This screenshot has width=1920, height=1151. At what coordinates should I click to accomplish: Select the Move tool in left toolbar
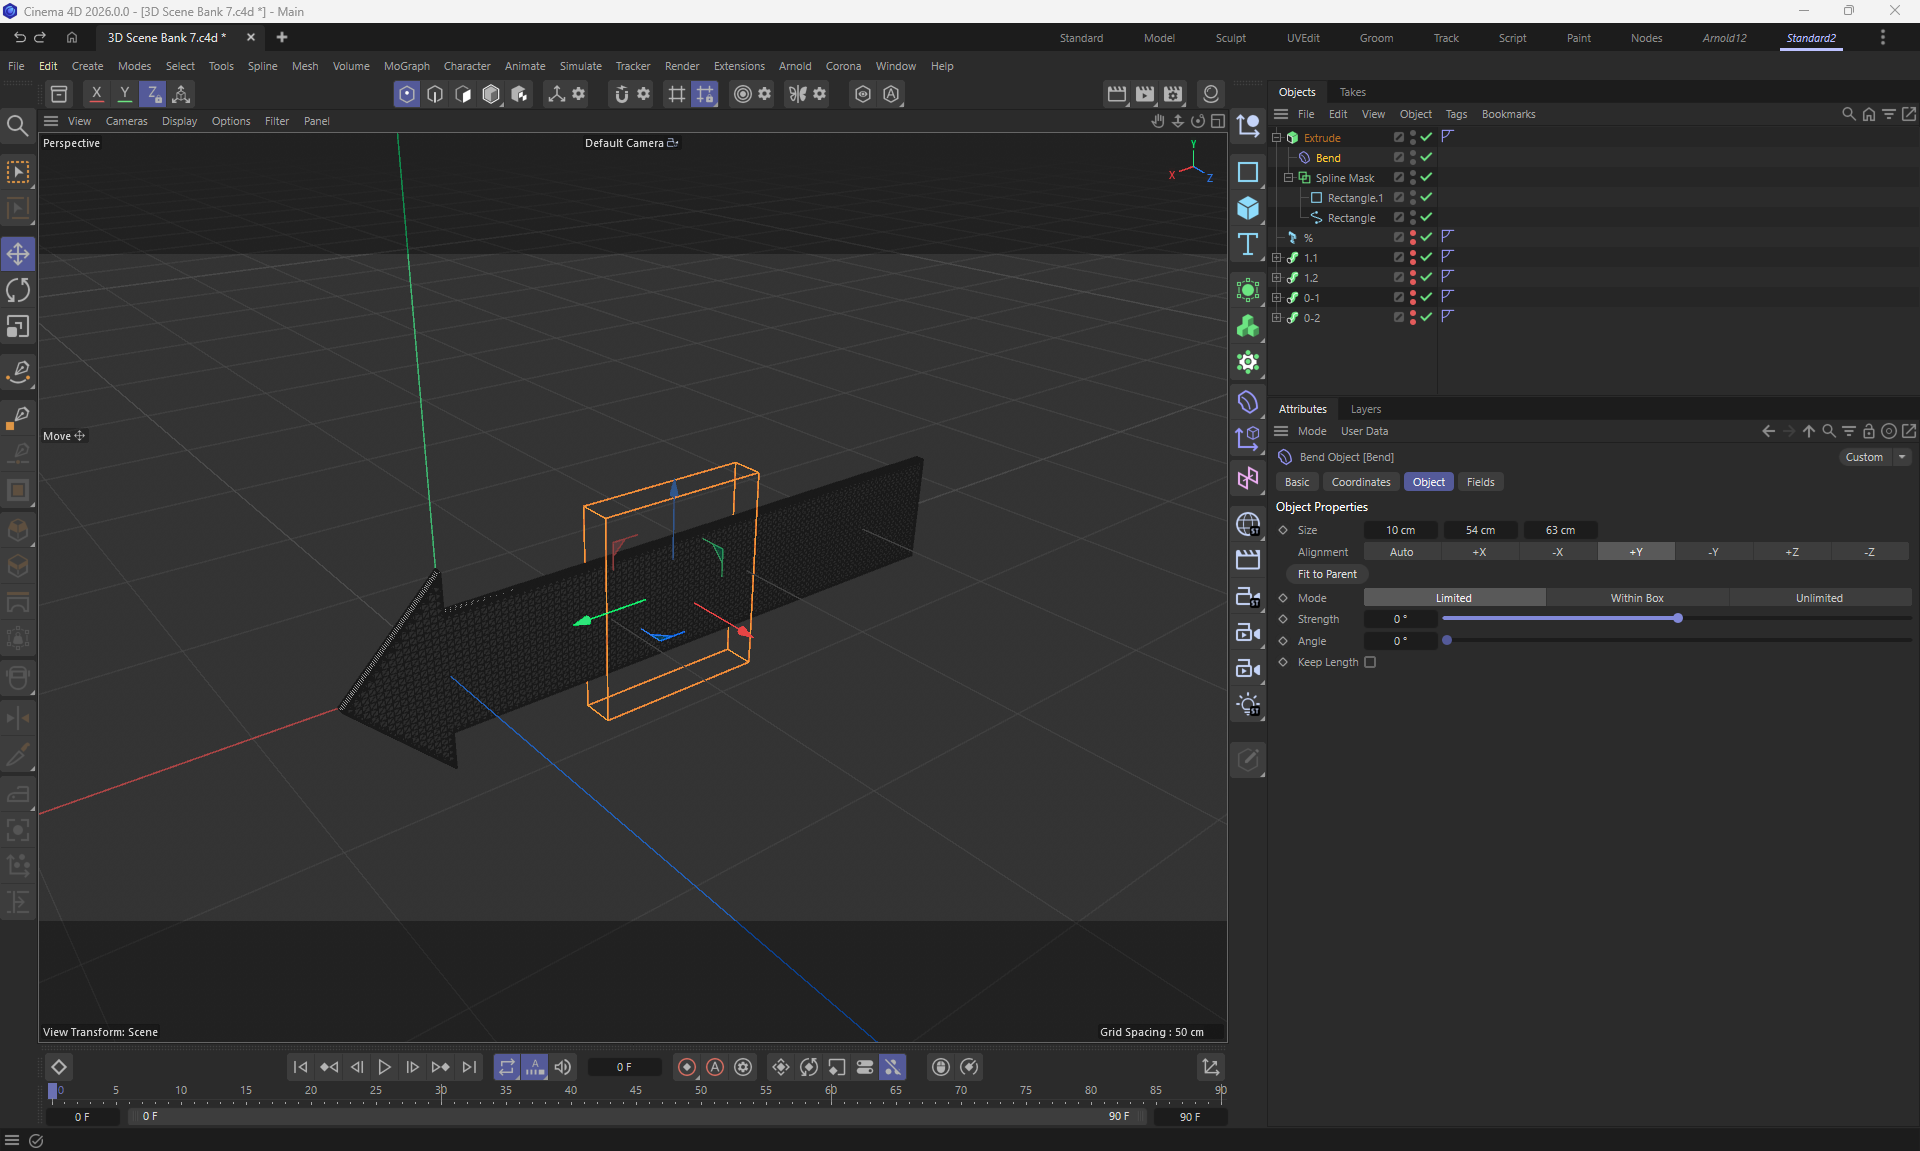[18, 254]
